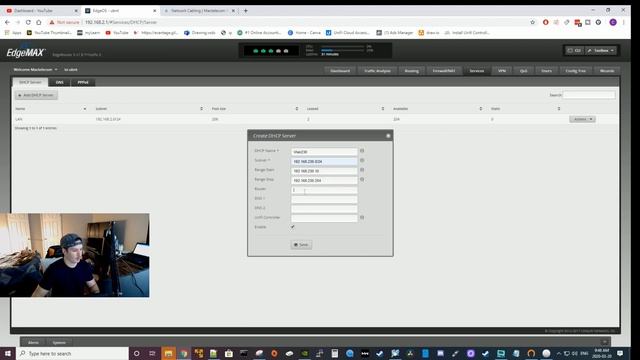Sort table by Name column
The height and width of the screenshot is (360, 640).
(51, 109)
